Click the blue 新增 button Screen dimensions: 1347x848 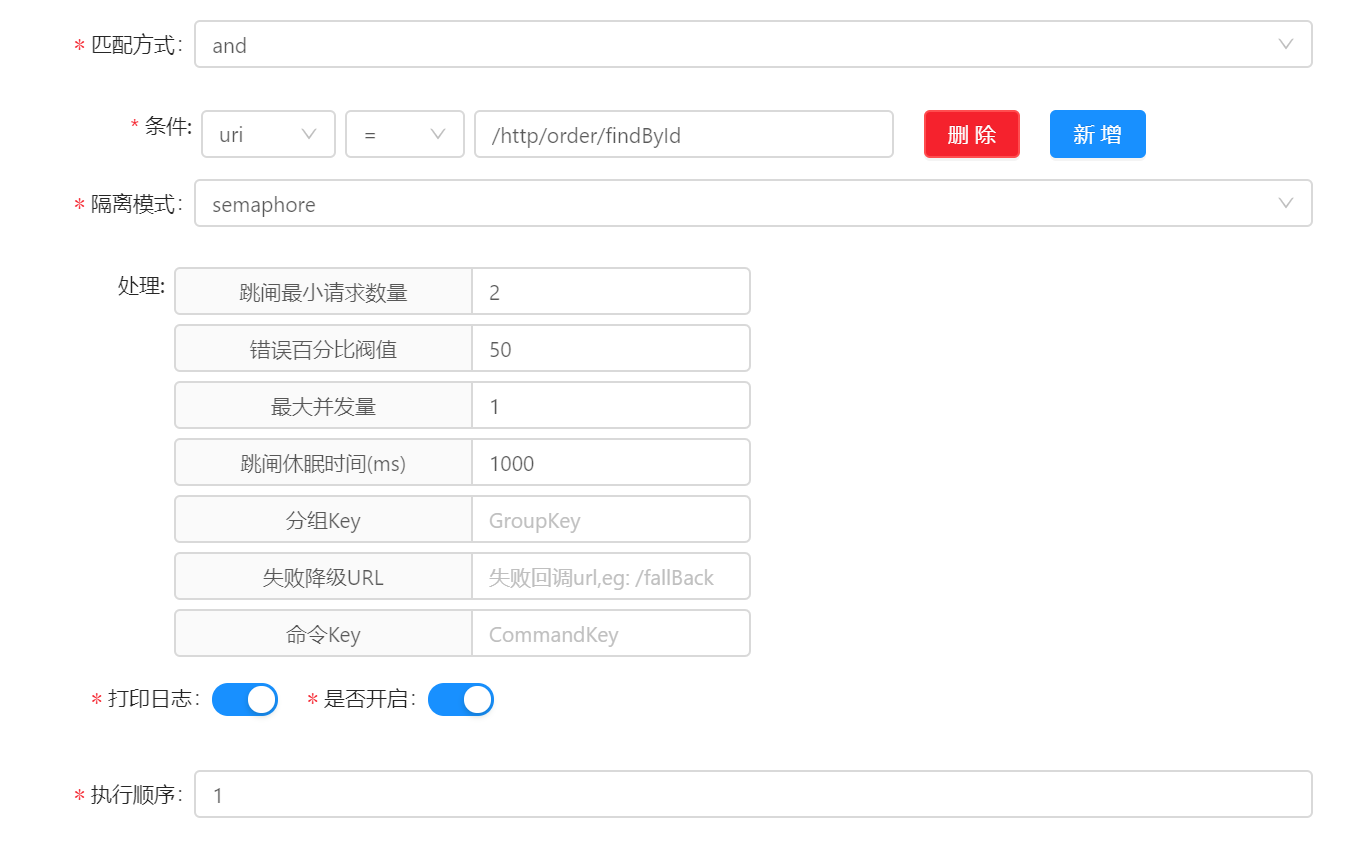click(x=1098, y=134)
